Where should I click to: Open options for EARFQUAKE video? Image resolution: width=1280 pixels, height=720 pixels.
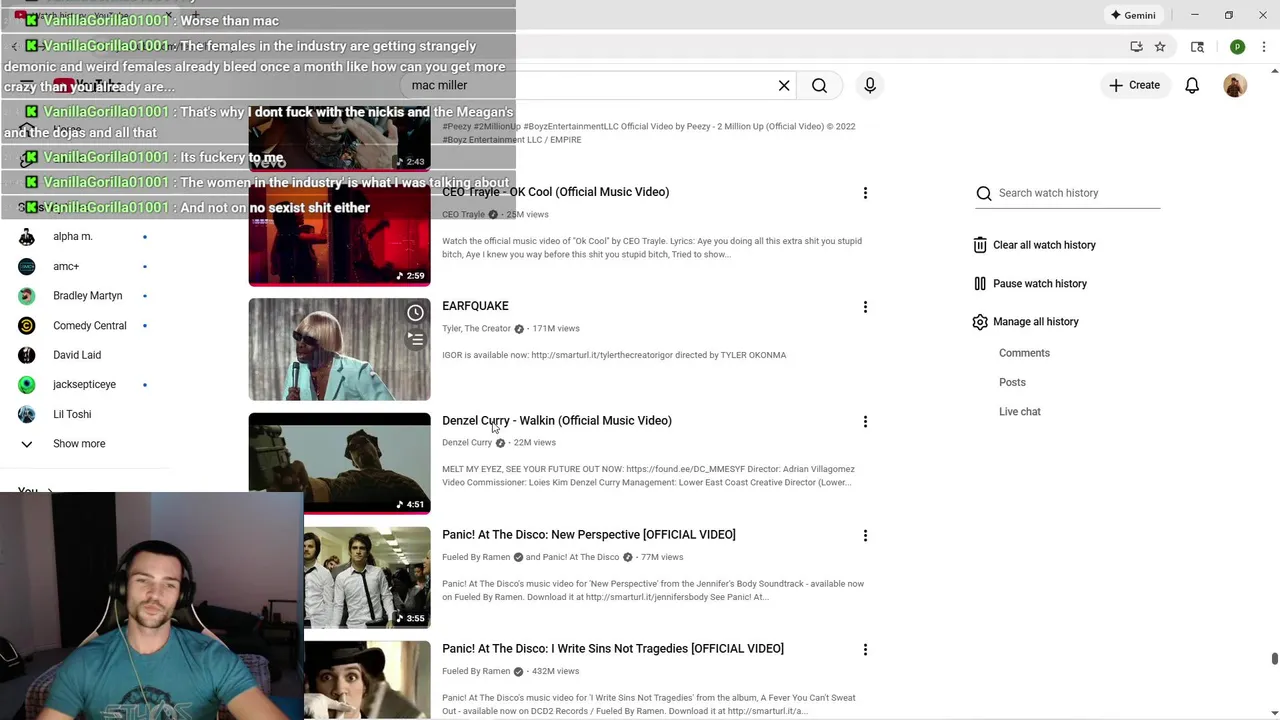865,307
